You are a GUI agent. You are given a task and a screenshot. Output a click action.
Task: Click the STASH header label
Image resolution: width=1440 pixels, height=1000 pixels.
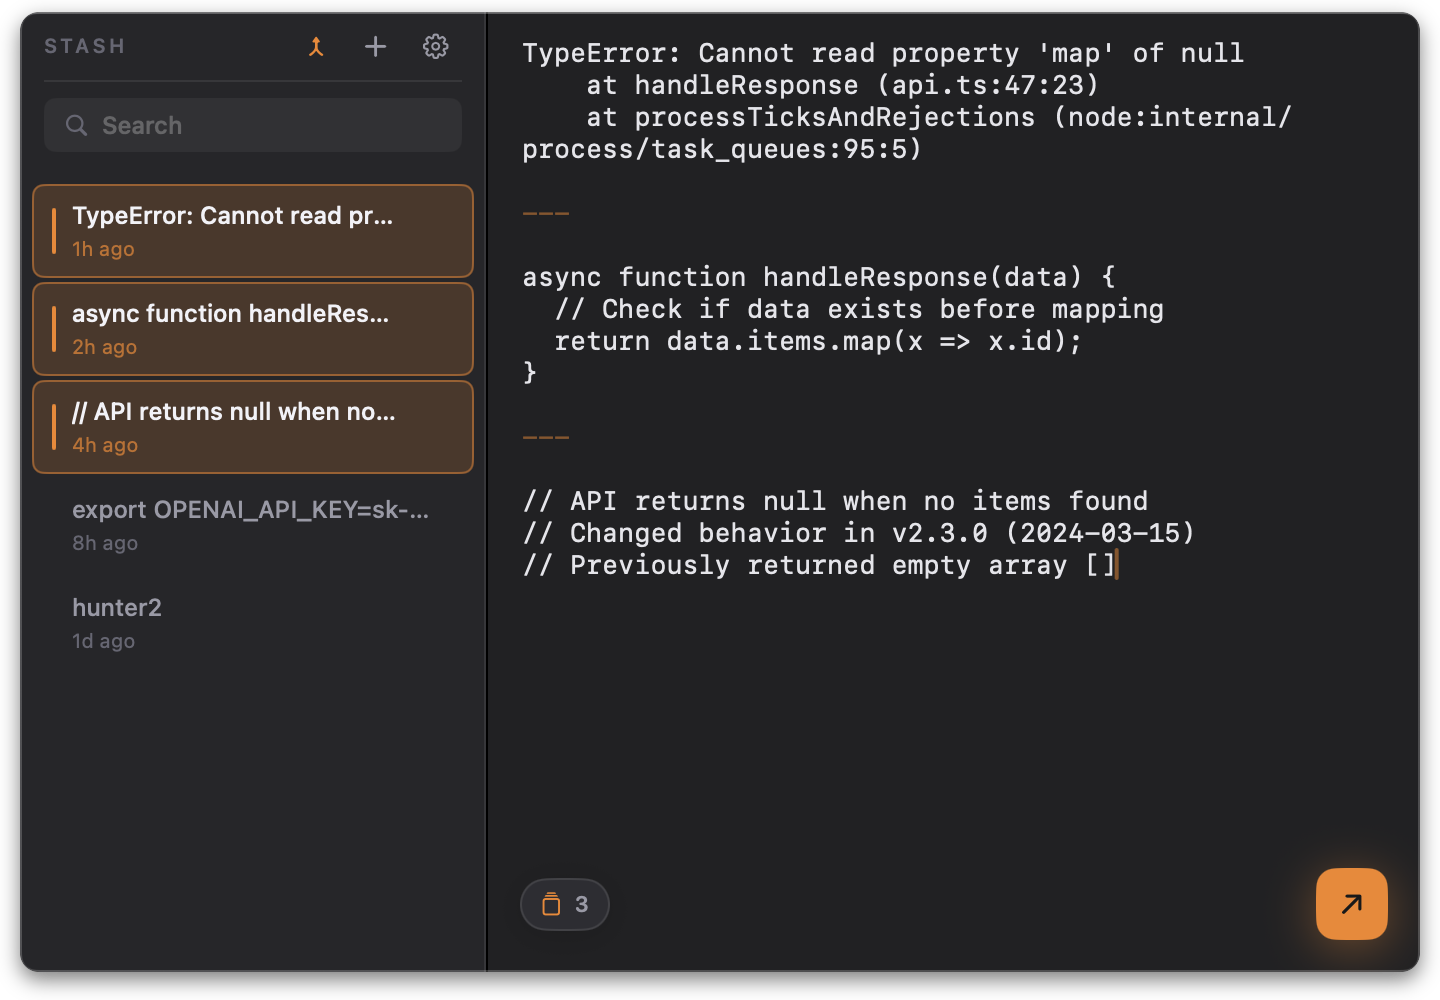click(84, 46)
